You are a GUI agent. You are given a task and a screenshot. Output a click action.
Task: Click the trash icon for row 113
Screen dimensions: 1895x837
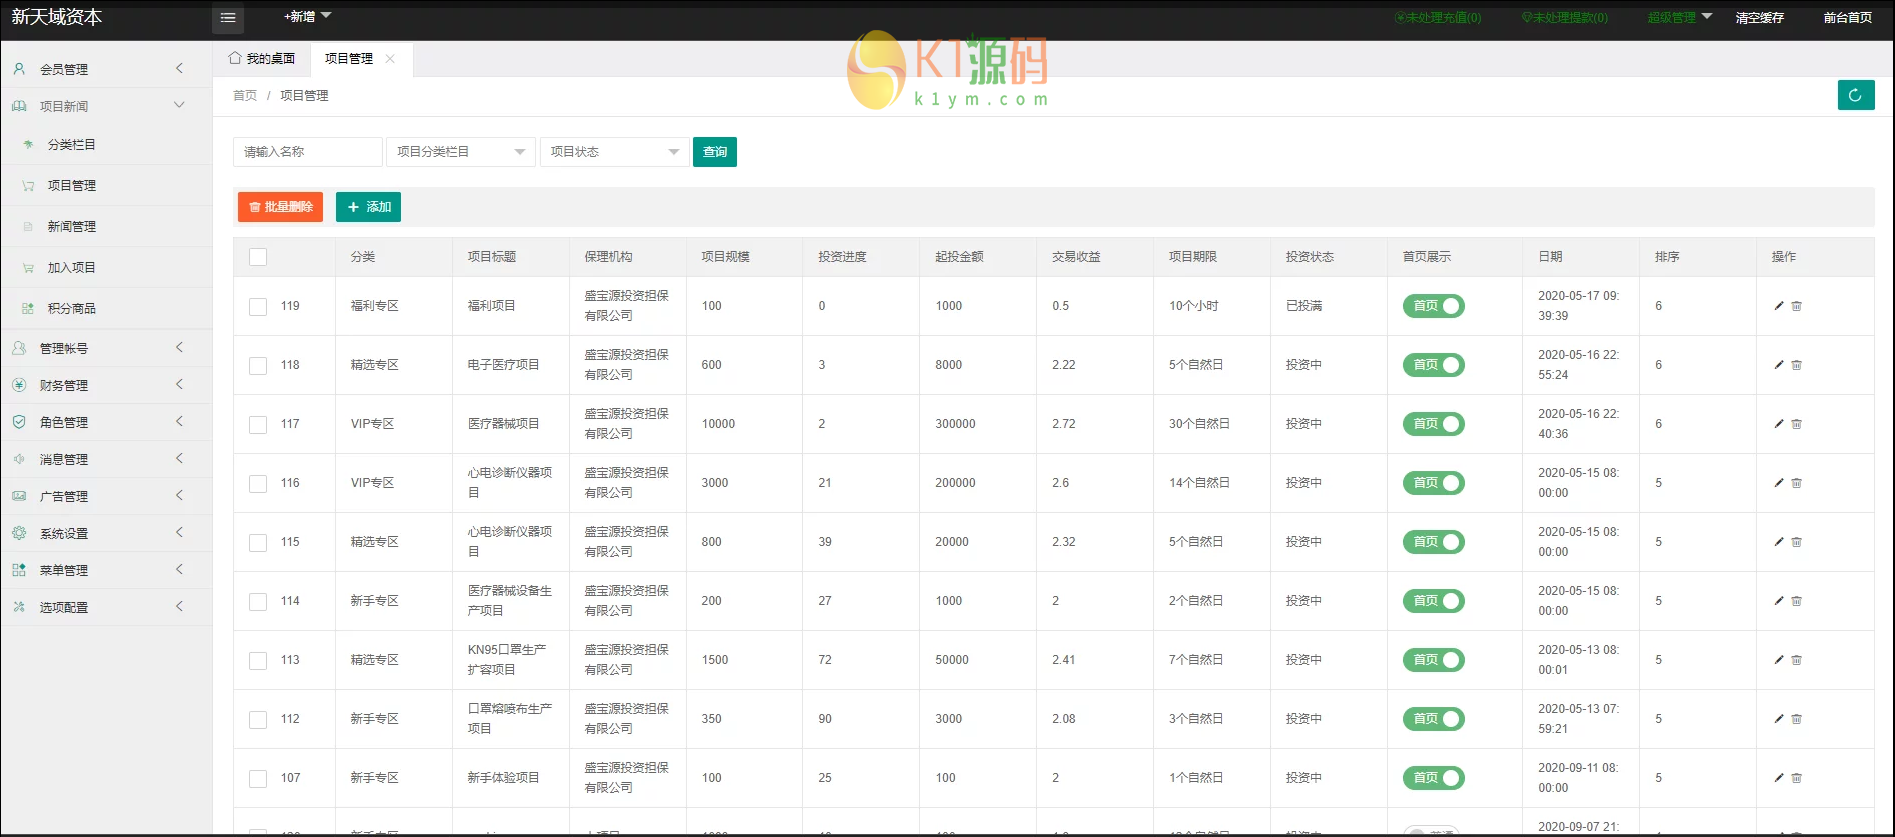point(1797,660)
